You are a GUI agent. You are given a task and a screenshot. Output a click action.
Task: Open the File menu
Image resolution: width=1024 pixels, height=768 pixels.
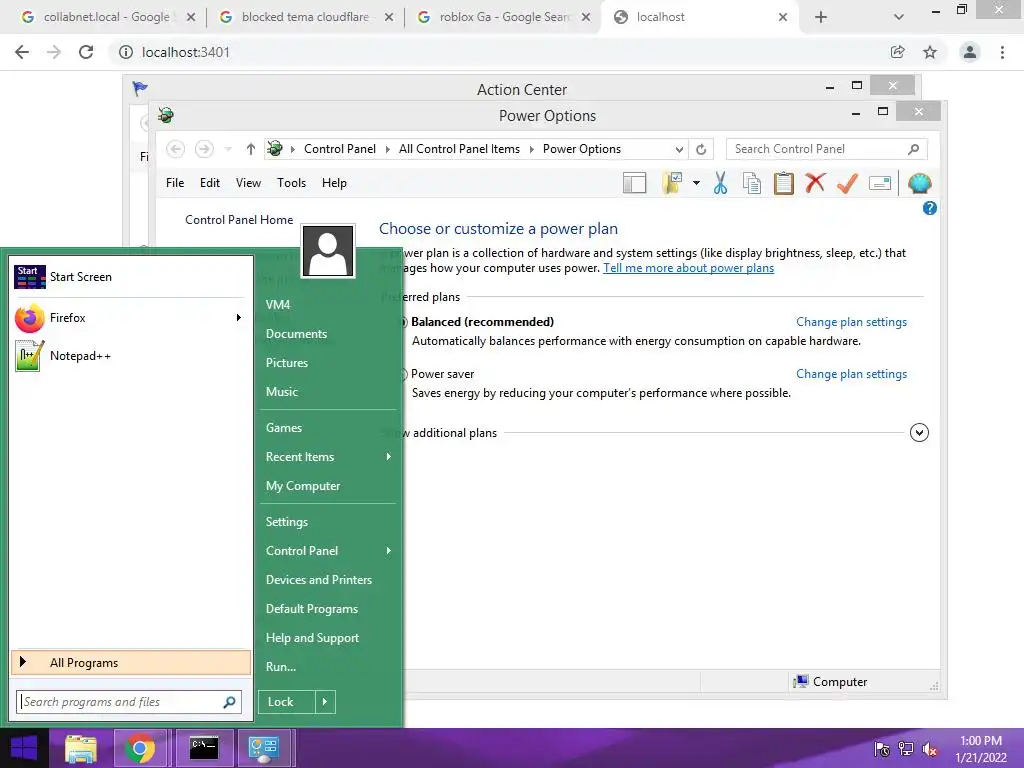click(175, 184)
